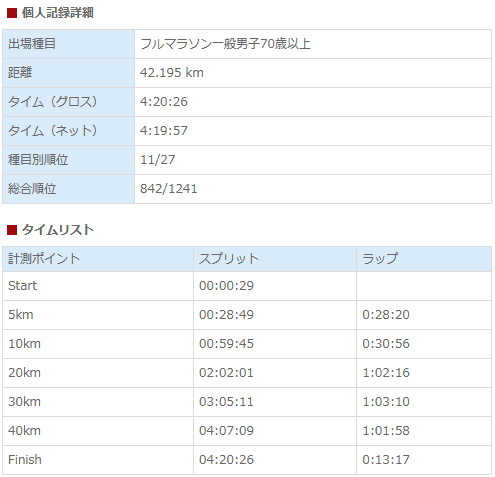Click the overall rank 842/1241 value

coord(169,189)
